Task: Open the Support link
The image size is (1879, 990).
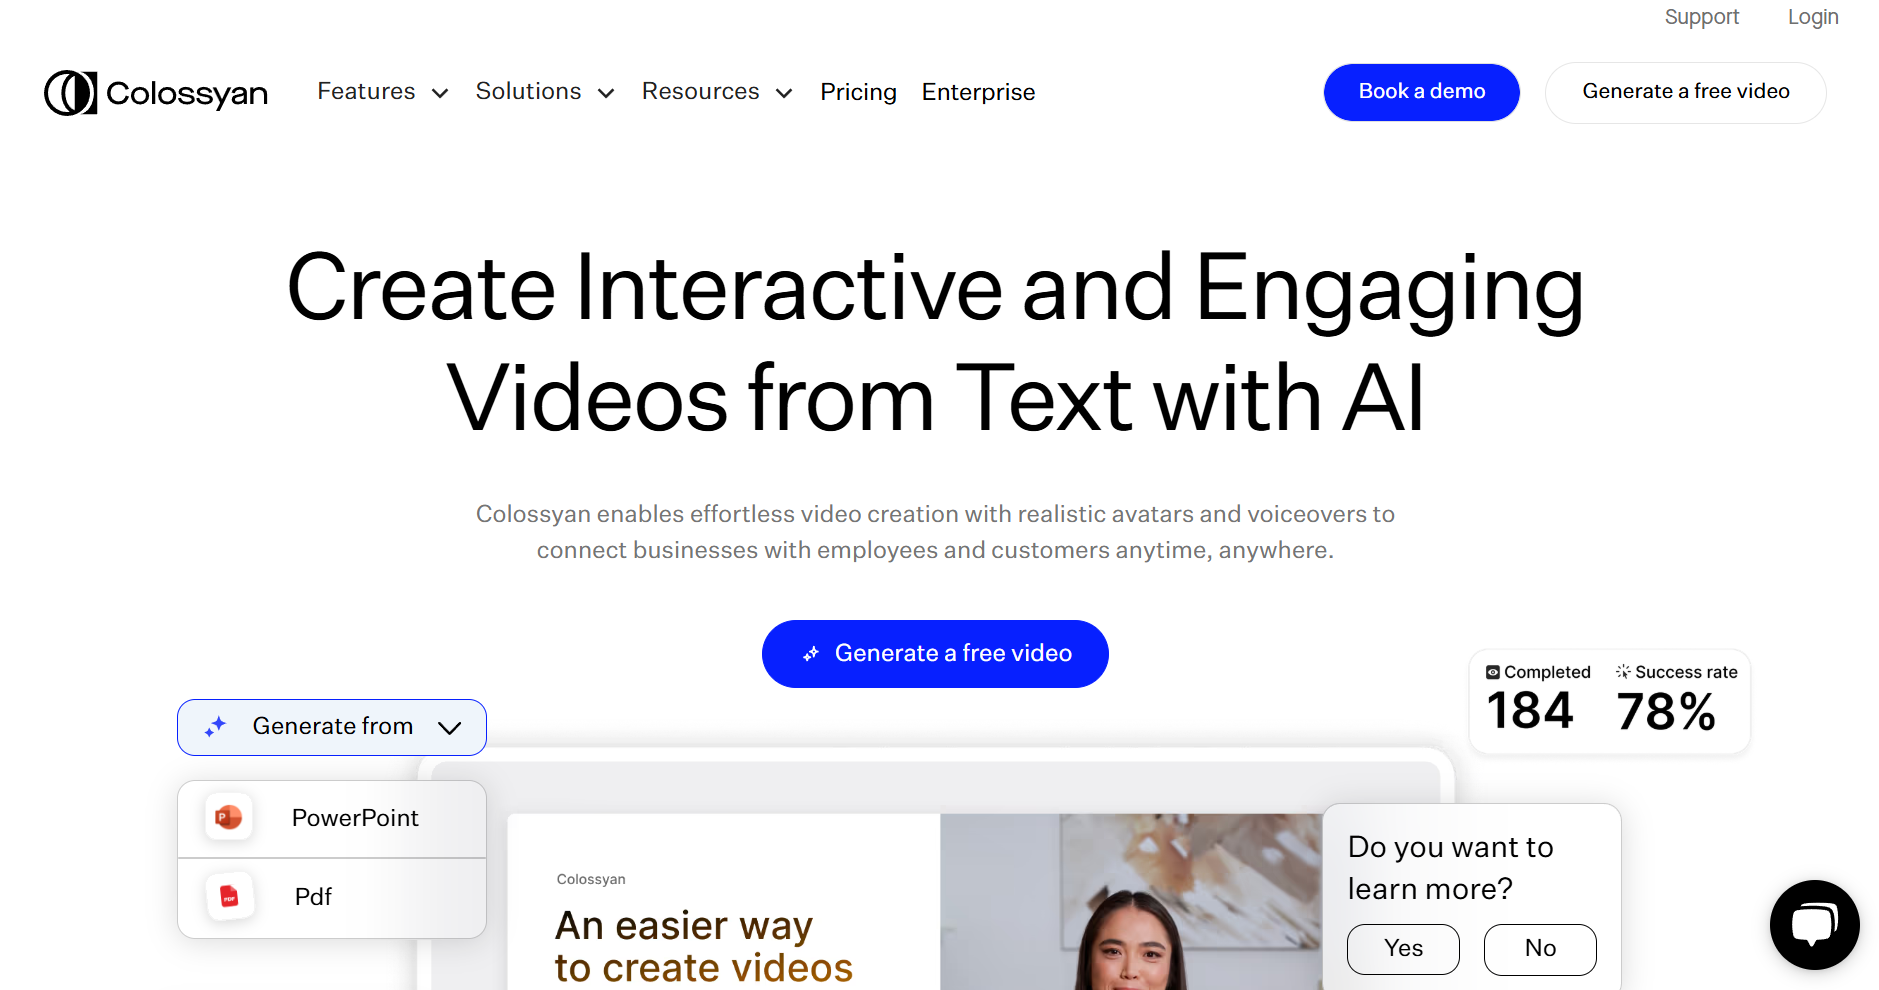Action: coord(1701,17)
